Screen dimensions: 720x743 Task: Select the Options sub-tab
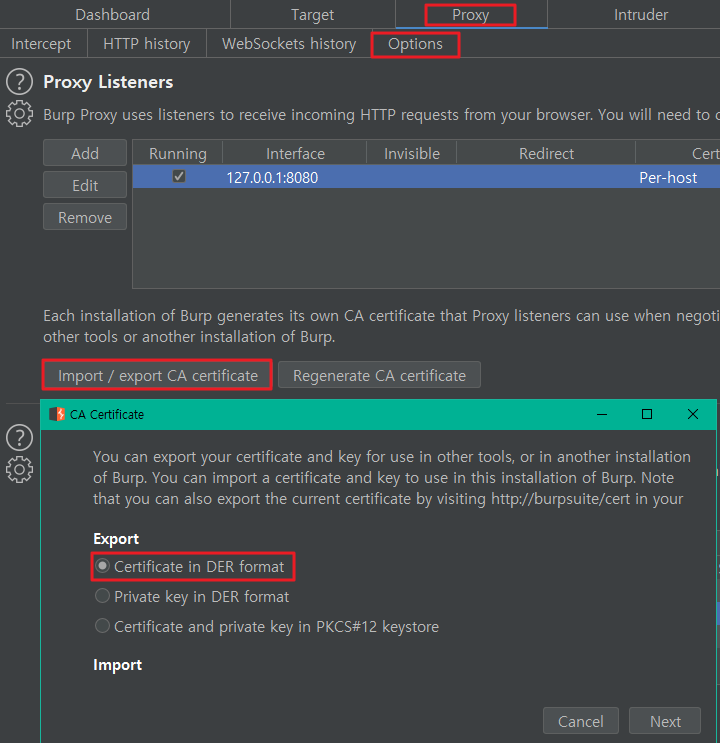click(x=415, y=44)
